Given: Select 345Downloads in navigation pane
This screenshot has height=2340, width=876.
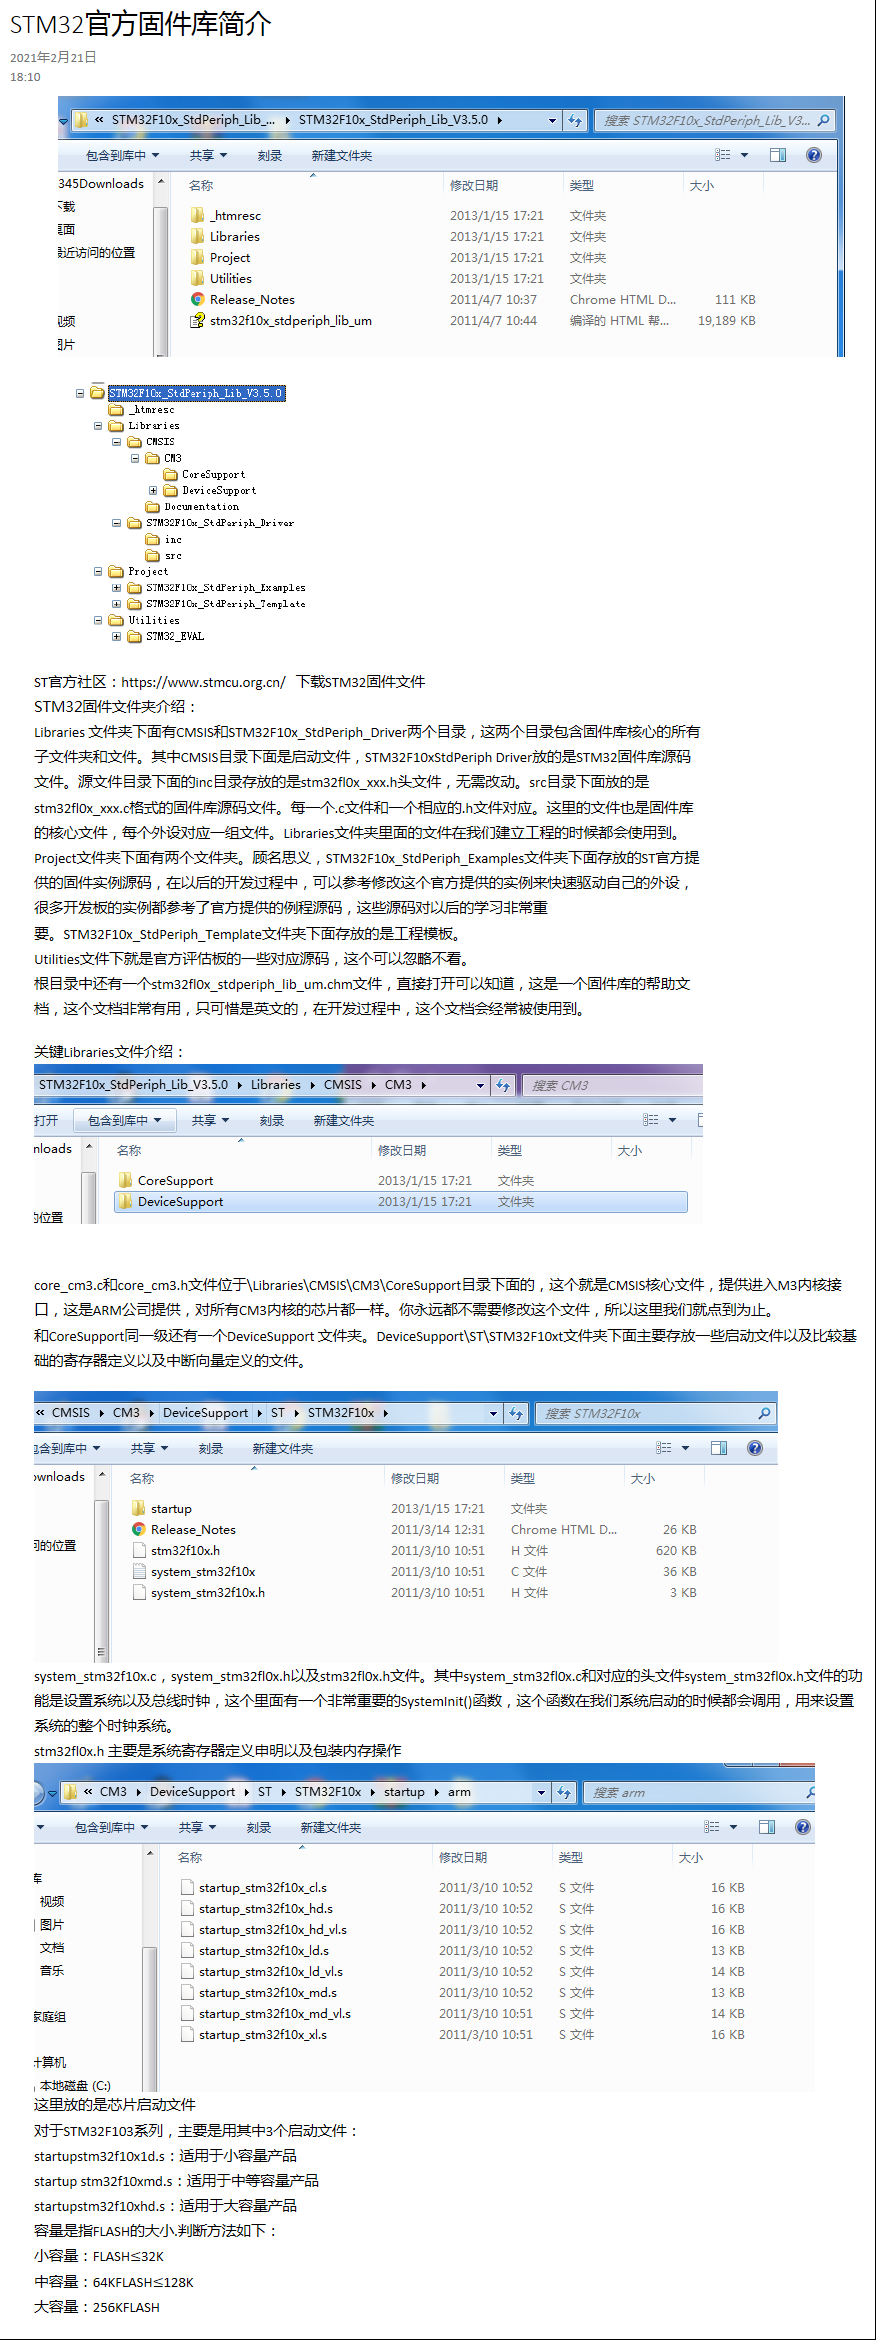Looking at the screenshot, I should coord(101,184).
